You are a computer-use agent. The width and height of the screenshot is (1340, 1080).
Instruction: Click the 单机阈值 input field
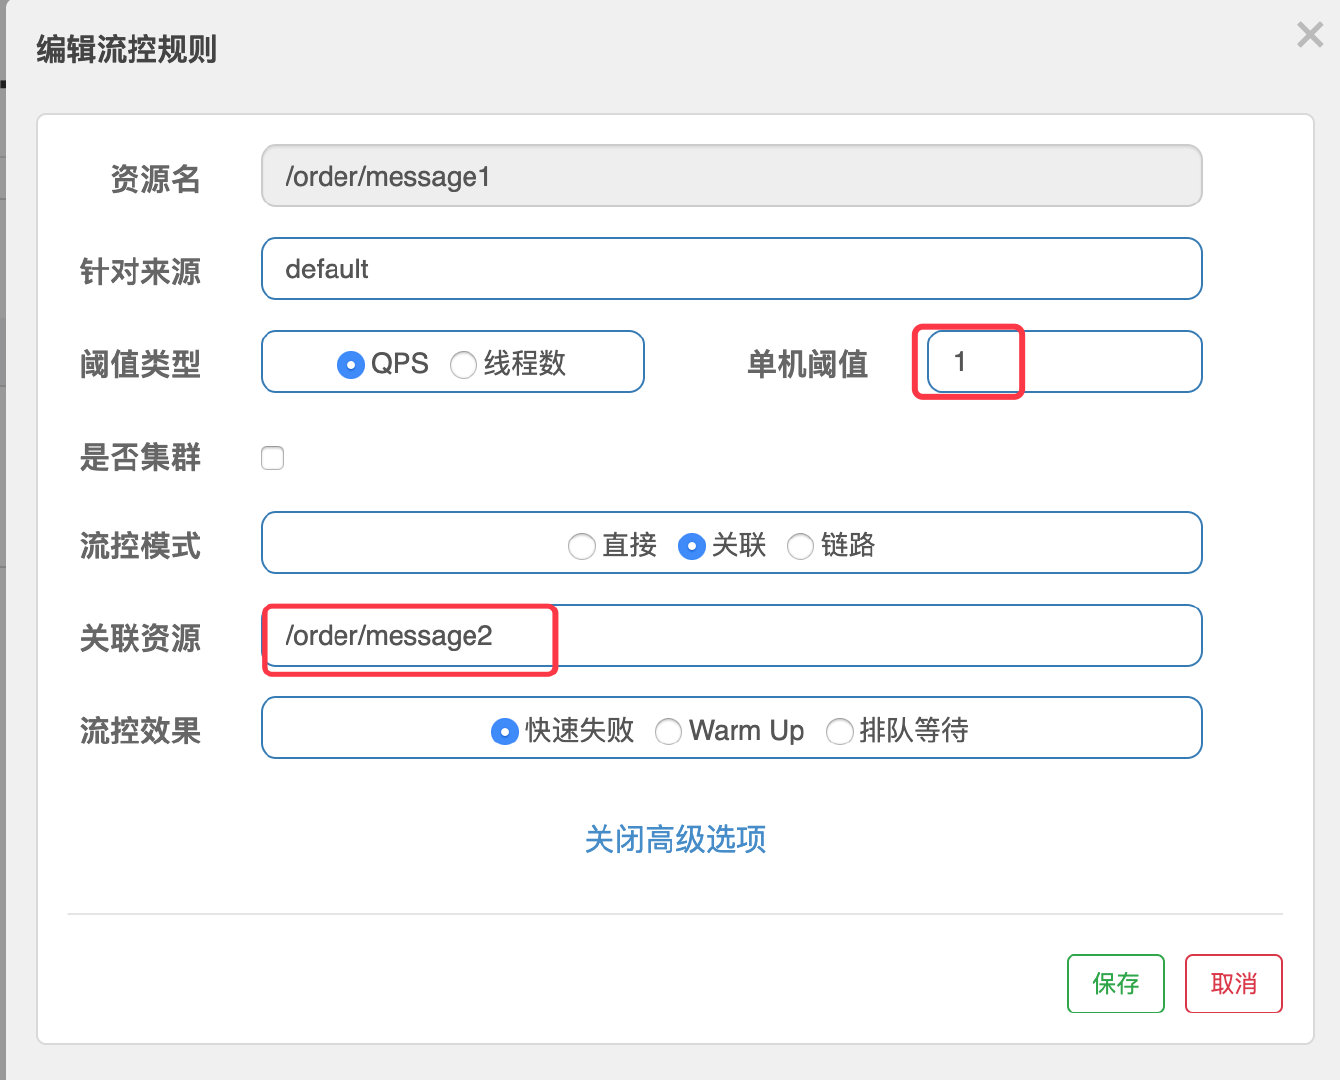pyautogui.click(x=1064, y=361)
